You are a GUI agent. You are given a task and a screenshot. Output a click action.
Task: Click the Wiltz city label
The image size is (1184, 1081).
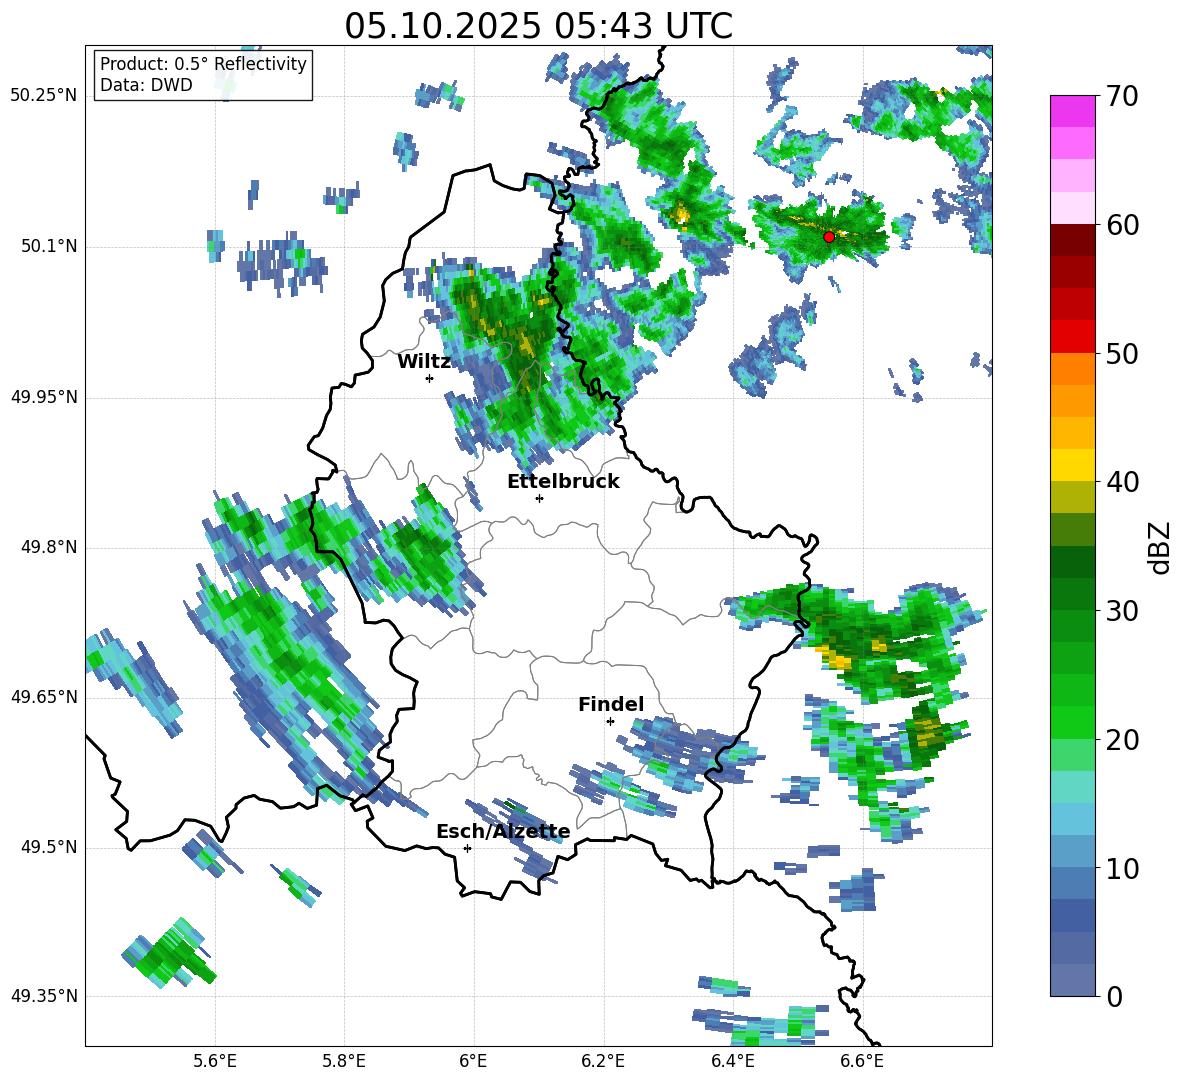tap(424, 362)
